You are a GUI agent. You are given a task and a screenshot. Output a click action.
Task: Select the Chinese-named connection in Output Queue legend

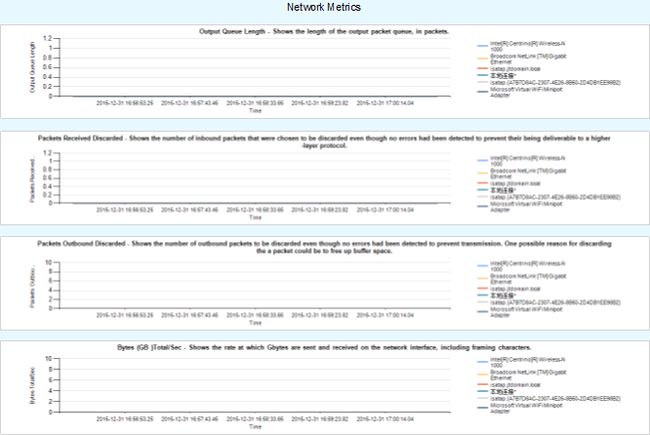coord(503,76)
